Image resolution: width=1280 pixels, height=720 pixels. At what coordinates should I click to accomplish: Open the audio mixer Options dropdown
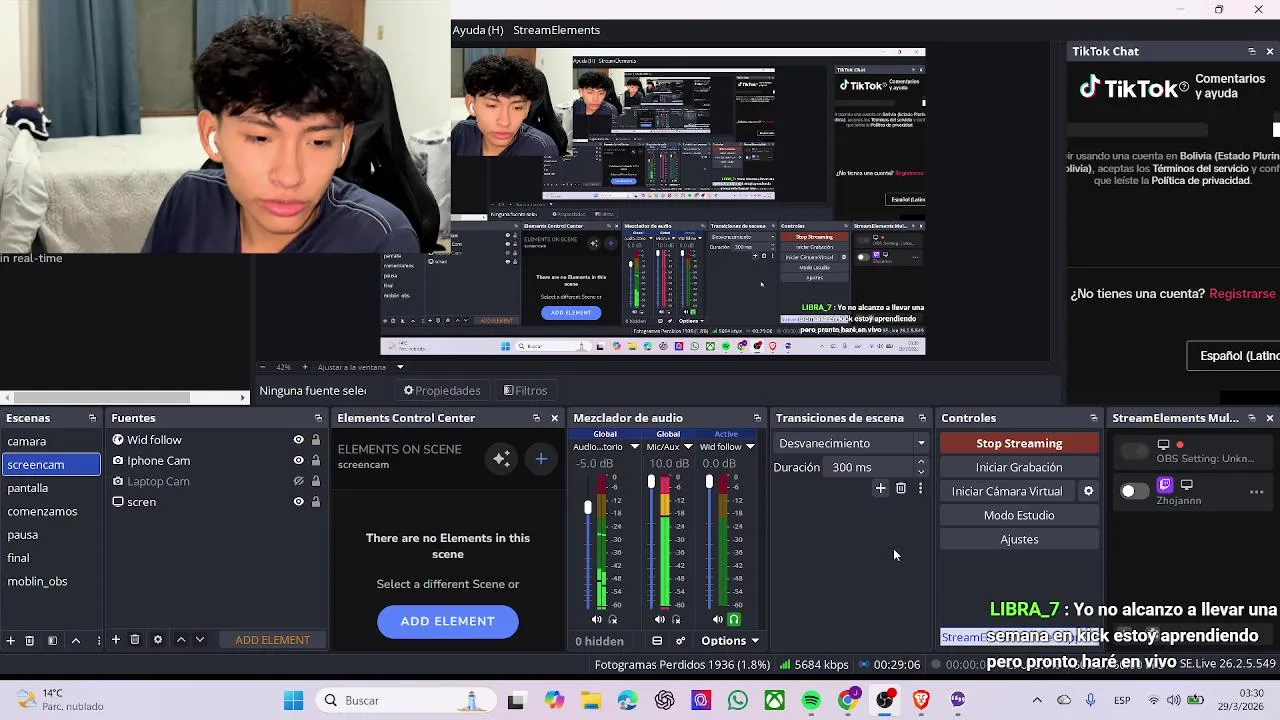[730, 641]
